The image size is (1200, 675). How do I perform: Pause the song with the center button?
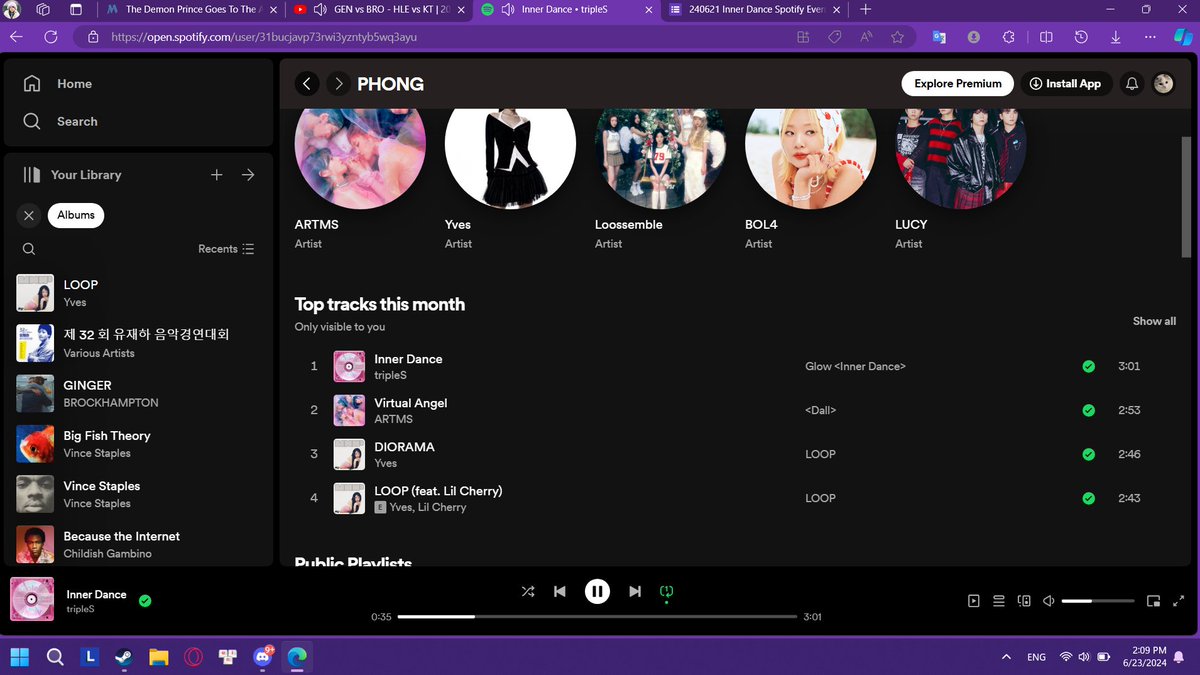coord(597,592)
